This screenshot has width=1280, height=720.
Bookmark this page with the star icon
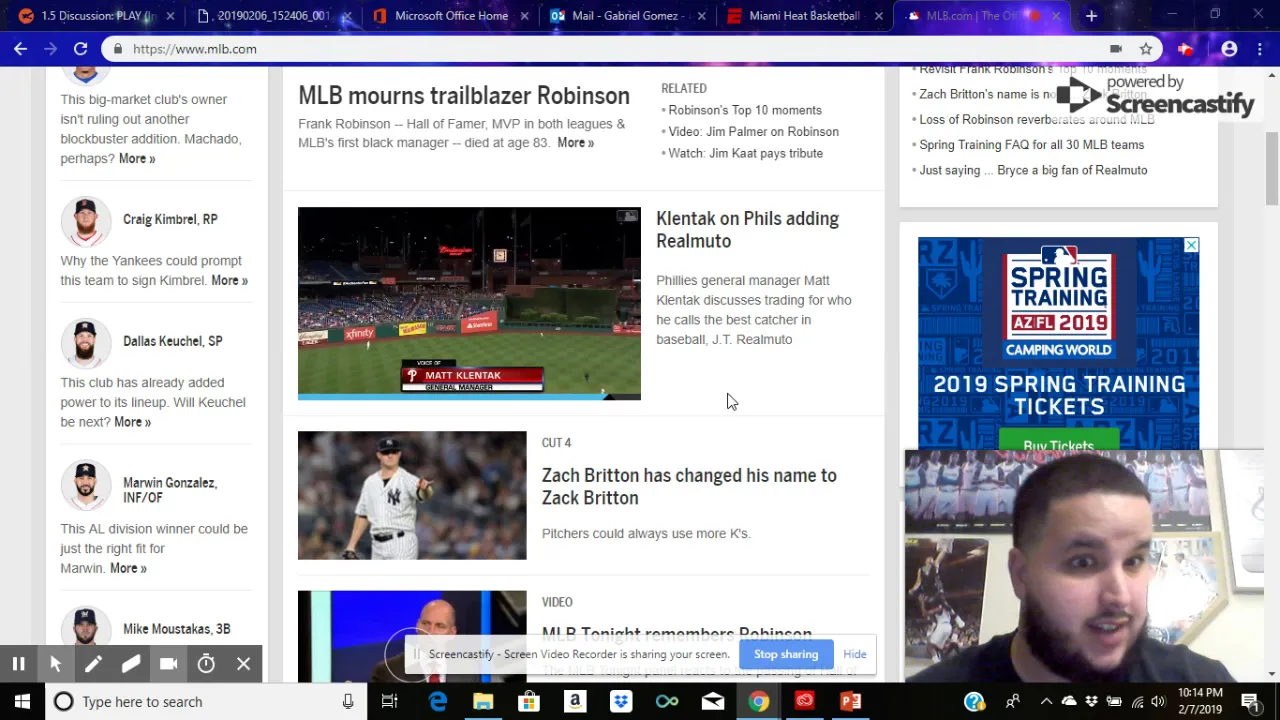pyautogui.click(x=1146, y=49)
